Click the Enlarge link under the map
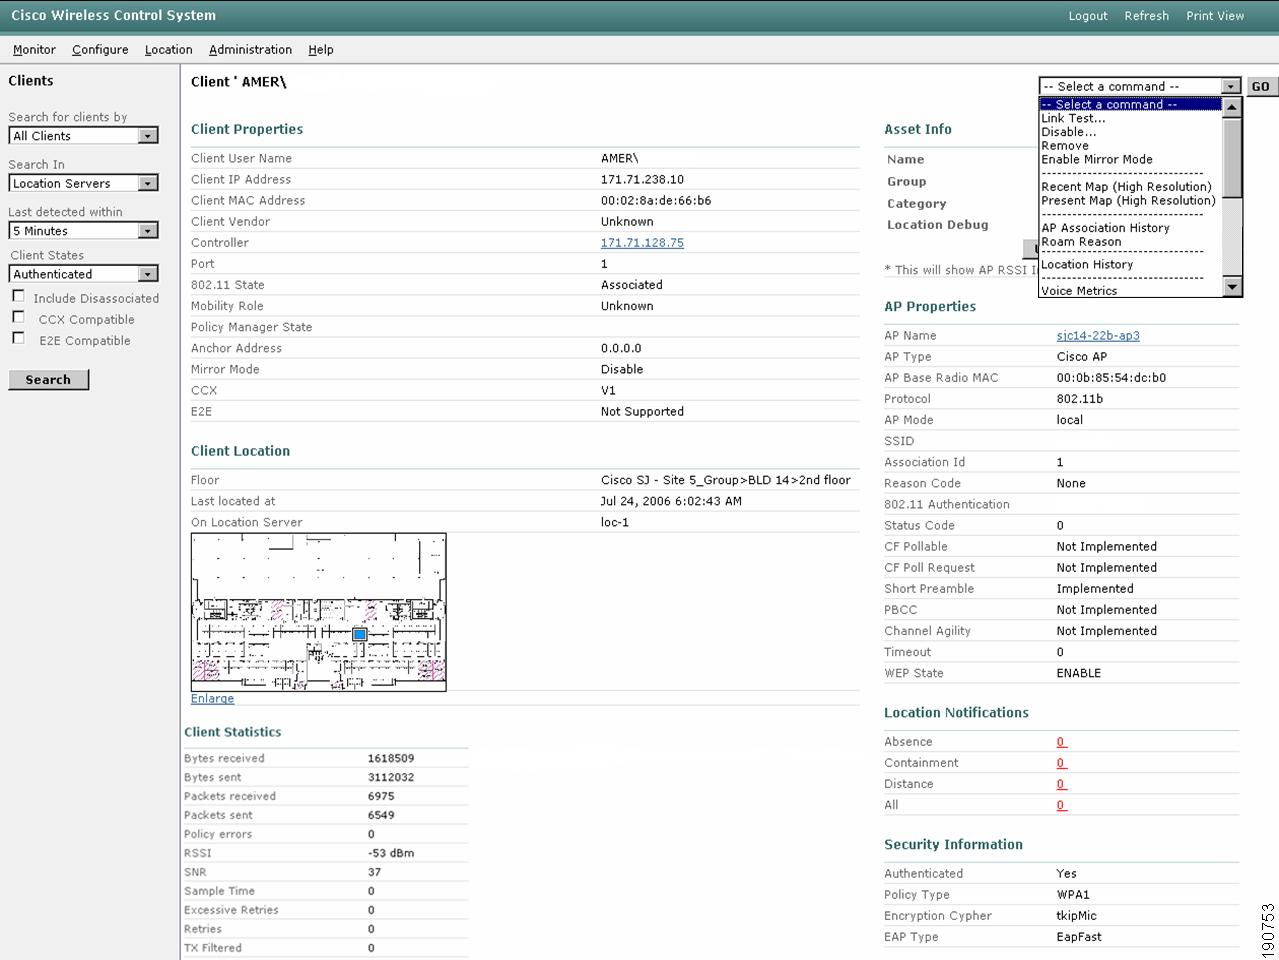This screenshot has width=1279, height=960. [x=212, y=699]
